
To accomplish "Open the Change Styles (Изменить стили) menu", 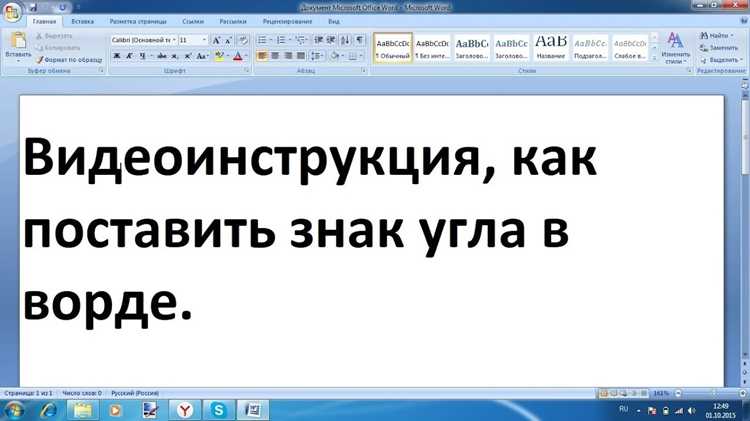I will (x=675, y=48).
